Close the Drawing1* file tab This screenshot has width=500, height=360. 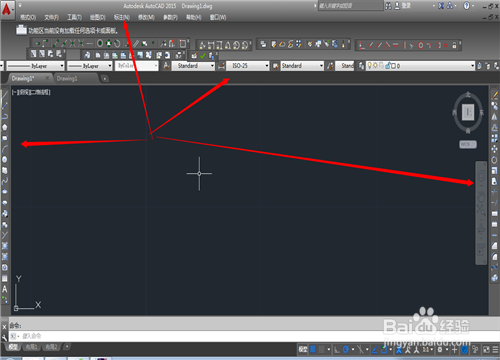point(47,78)
